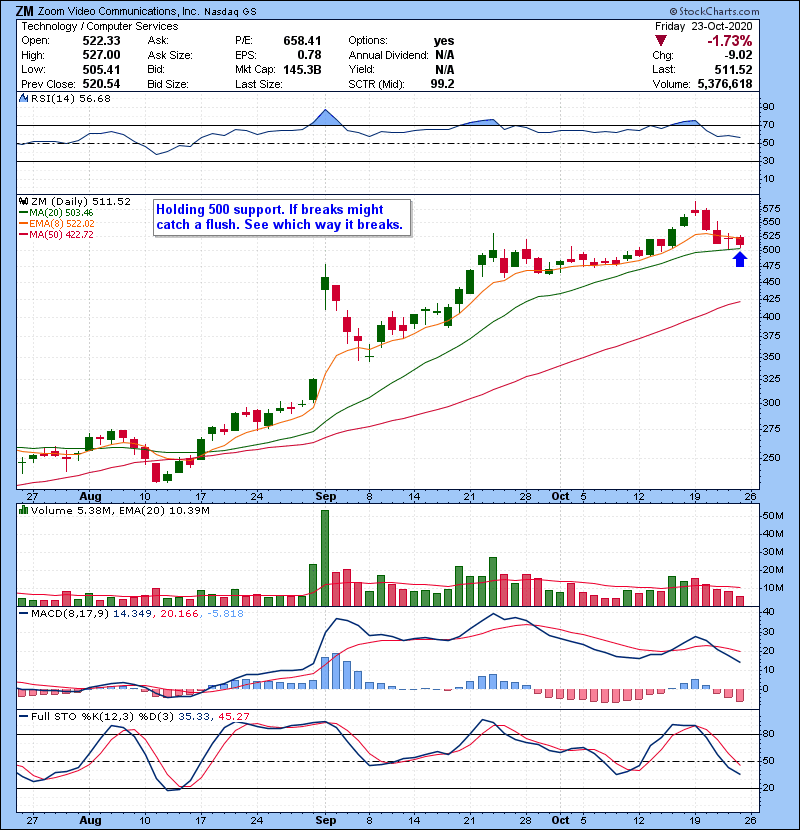800x830 pixels.
Task: Click the 50M volume axis label
Action: (772, 516)
